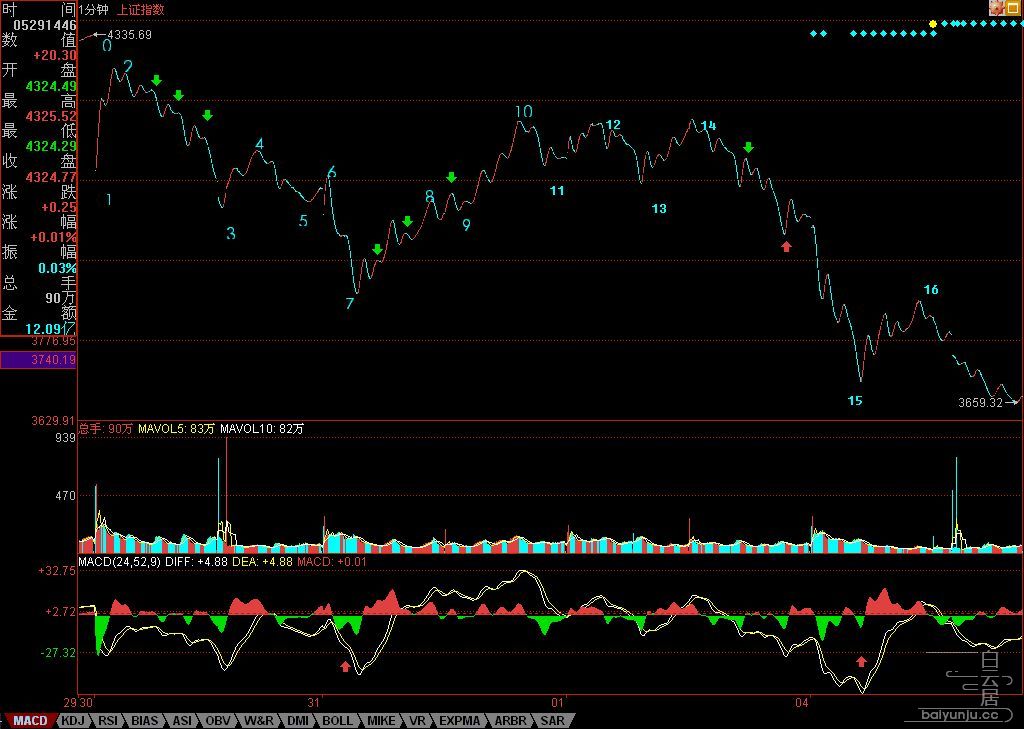Click the purple 3740.19 price box
Viewport: 1024px width, 729px height.
(x=39, y=360)
